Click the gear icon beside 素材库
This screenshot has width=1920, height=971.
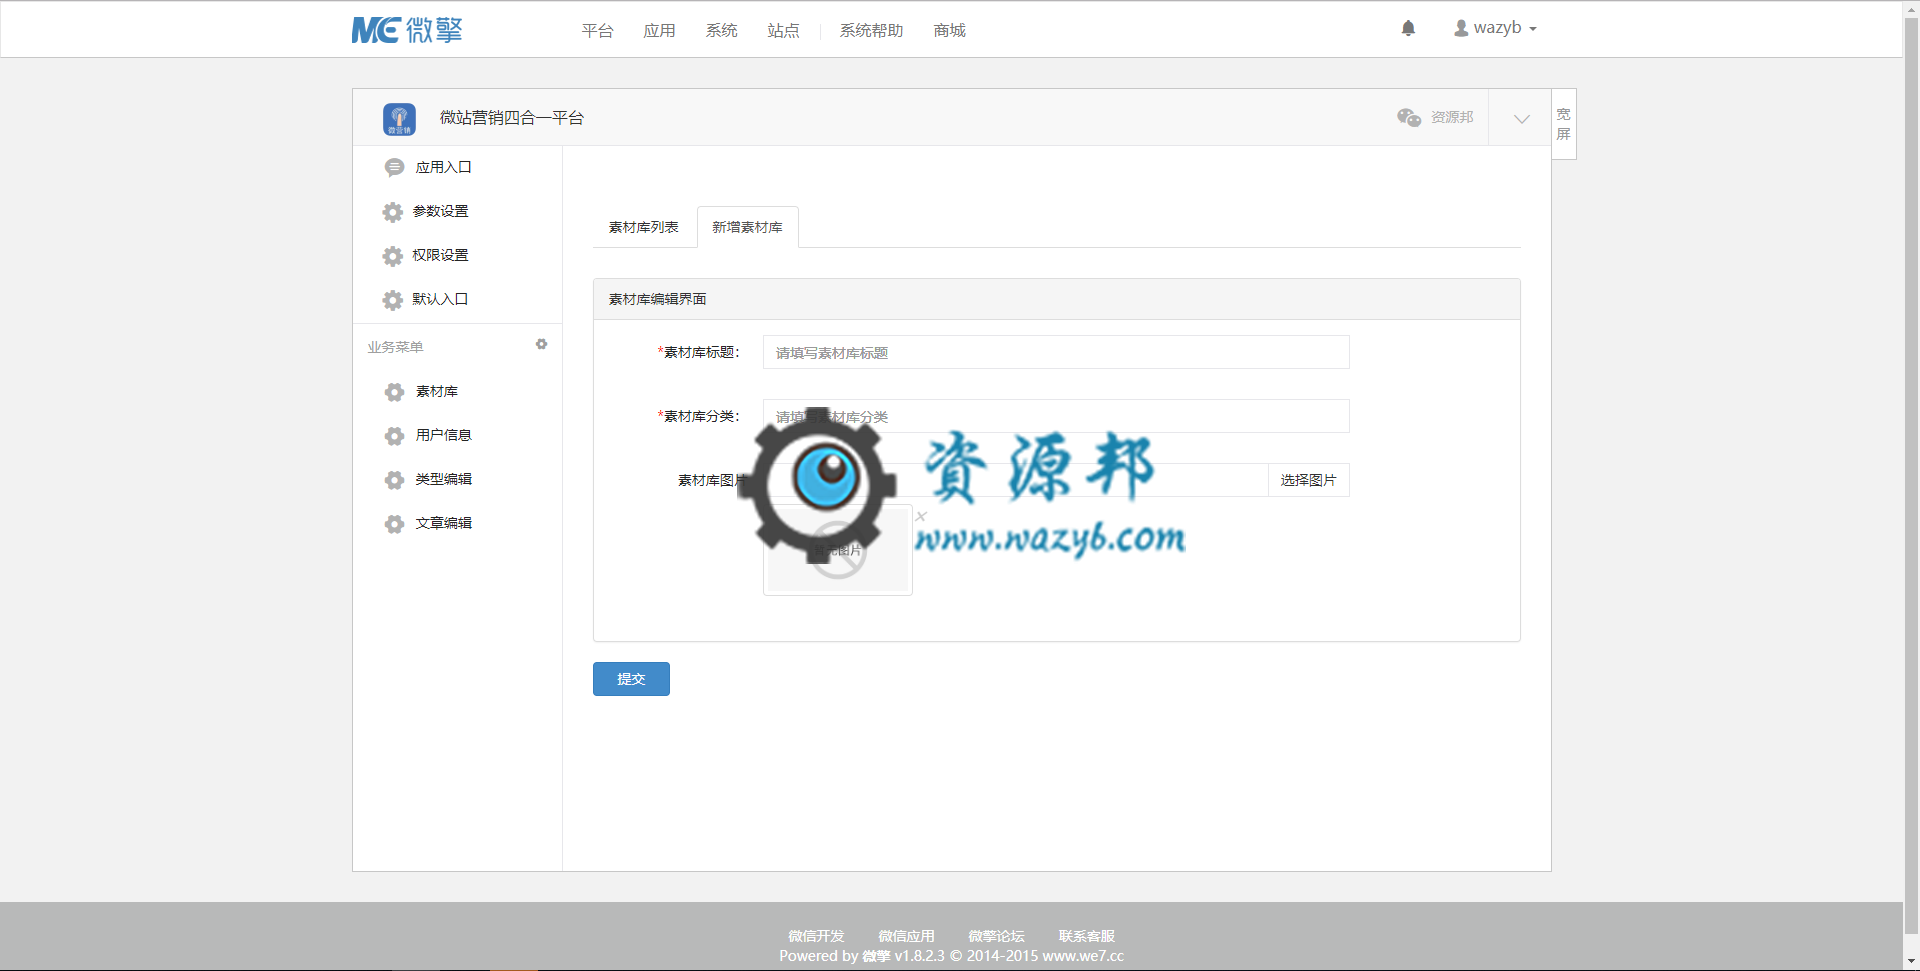pyautogui.click(x=395, y=392)
